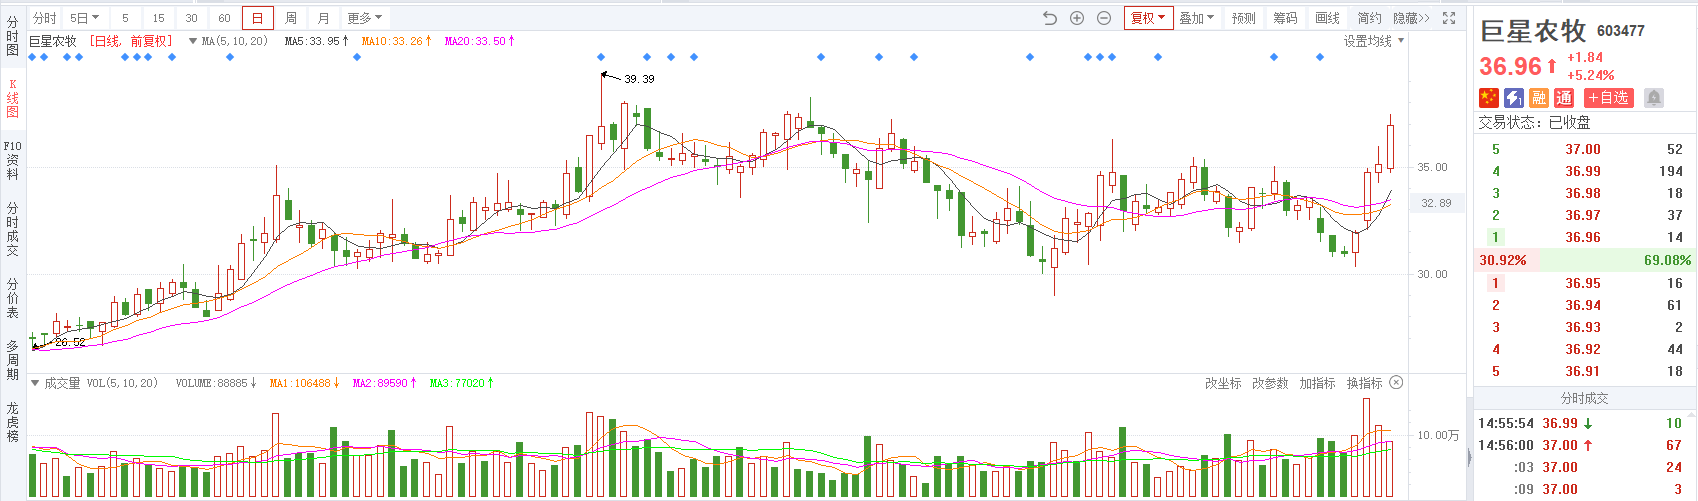Viewport: 1698px width, 501px height.
Task: Zoom out chart with the minus icon
Action: [1104, 18]
